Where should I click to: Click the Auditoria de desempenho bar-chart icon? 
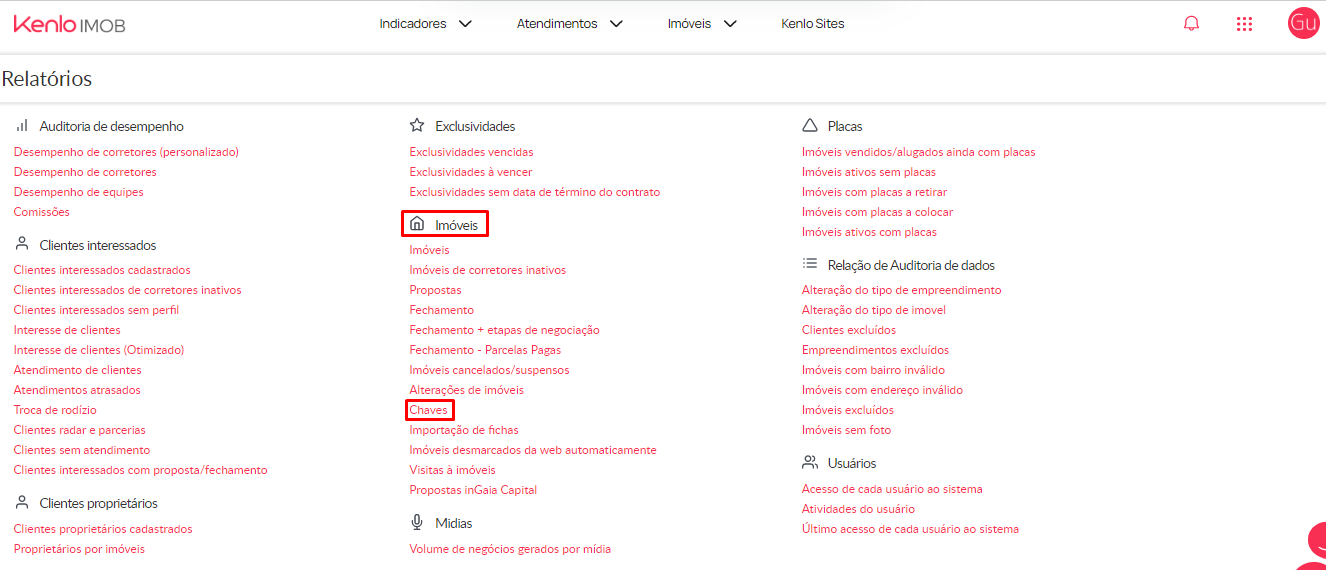tap(22, 126)
